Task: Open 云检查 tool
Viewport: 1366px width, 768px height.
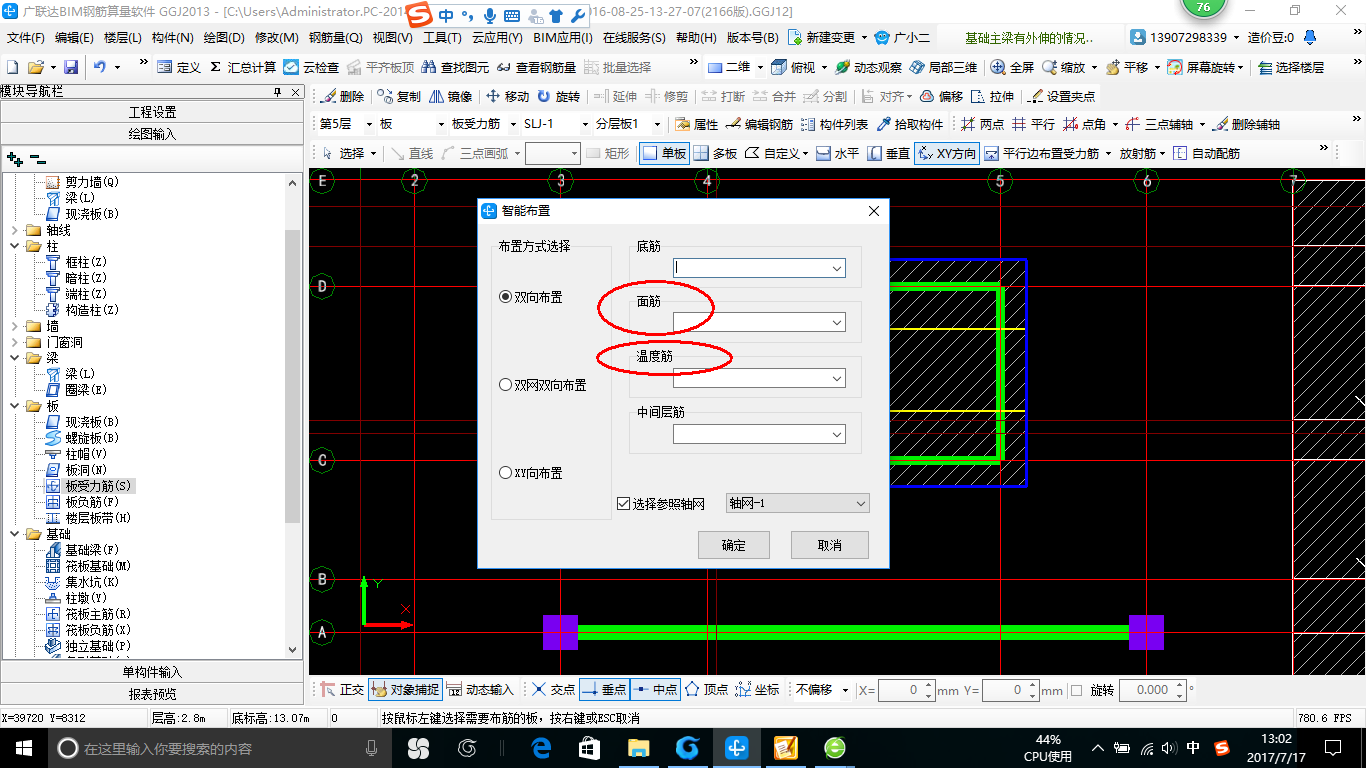Action: 311,67
